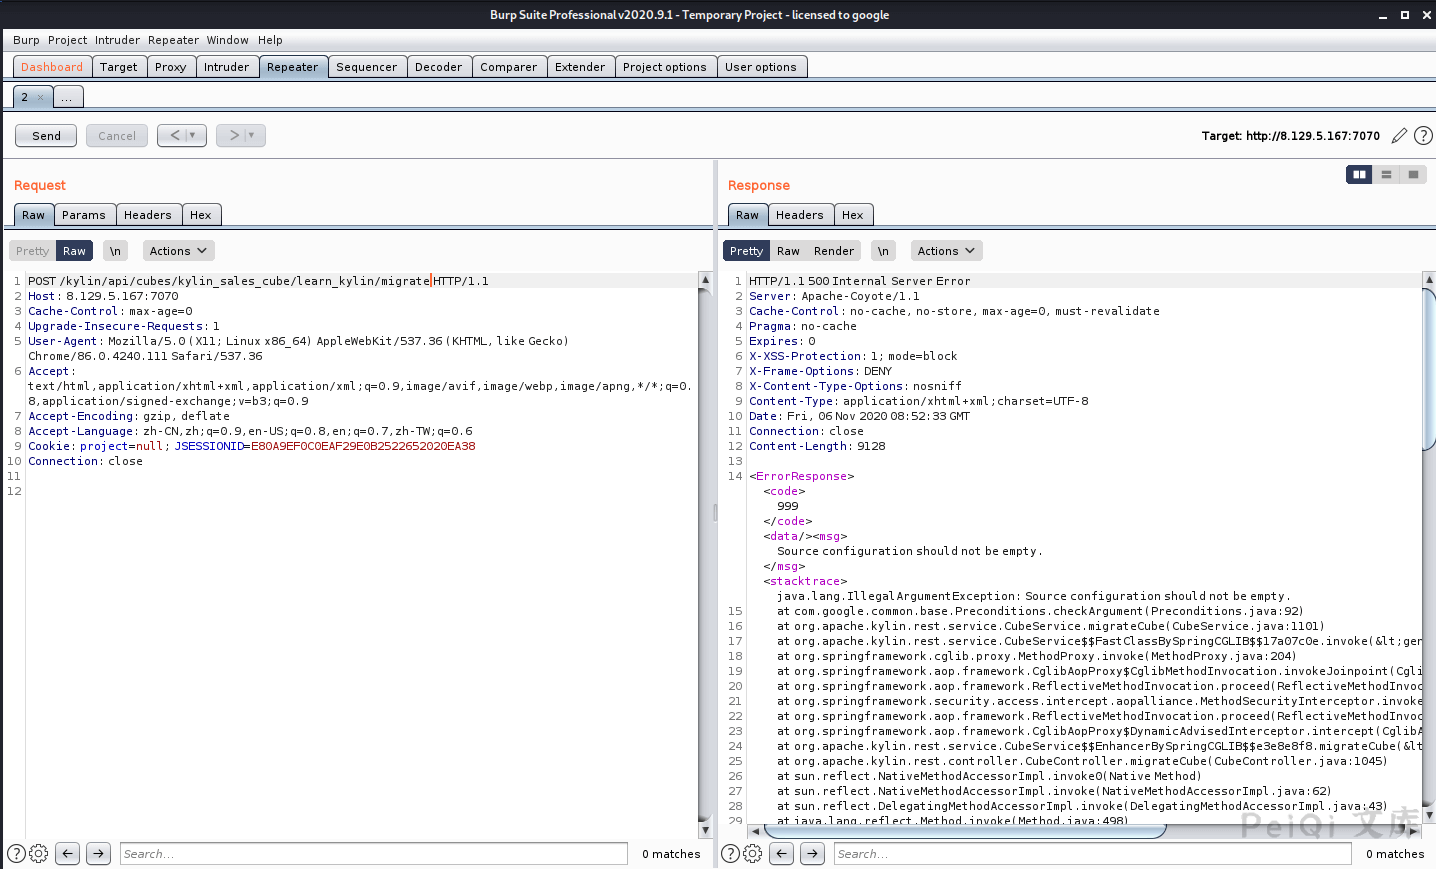Switch Response view to Raw mode

click(788, 251)
